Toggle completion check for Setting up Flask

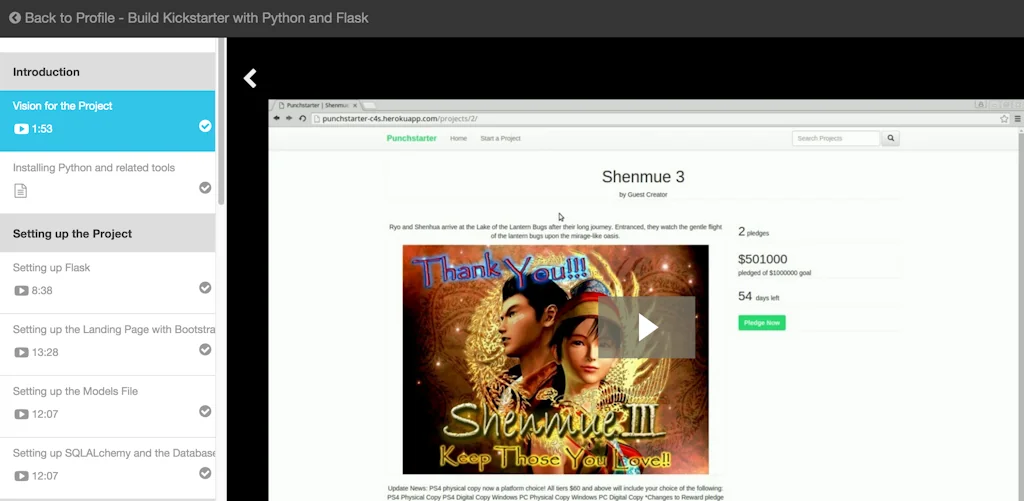(205, 287)
